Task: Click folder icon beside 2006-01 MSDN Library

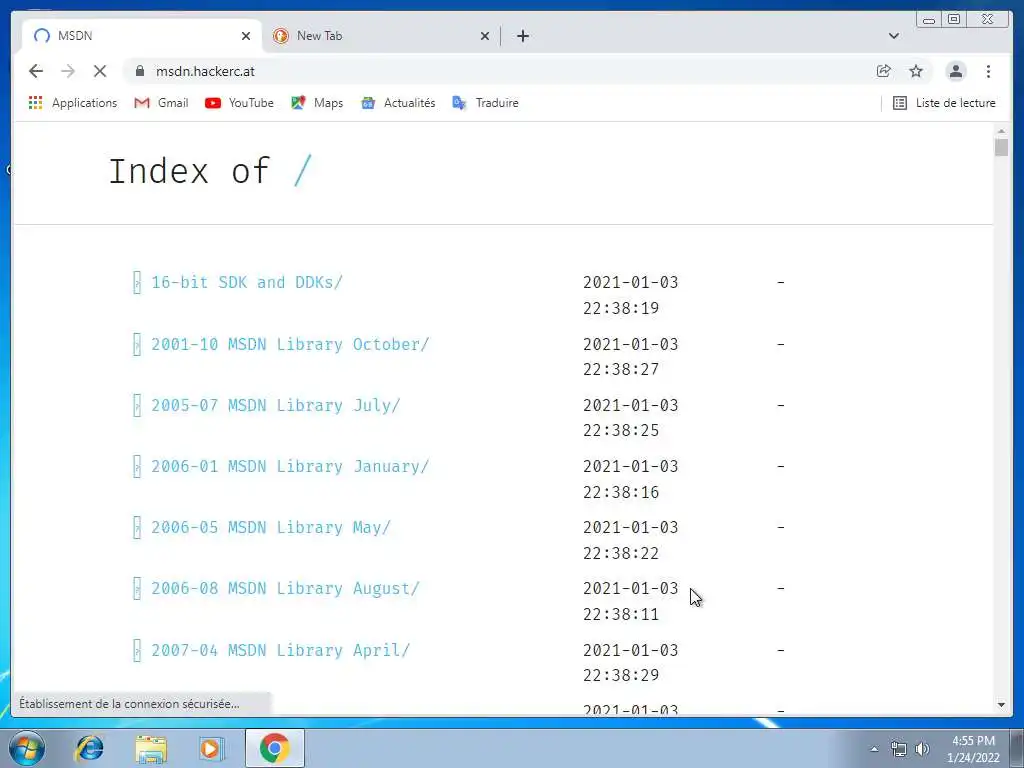Action: click(136, 466)
